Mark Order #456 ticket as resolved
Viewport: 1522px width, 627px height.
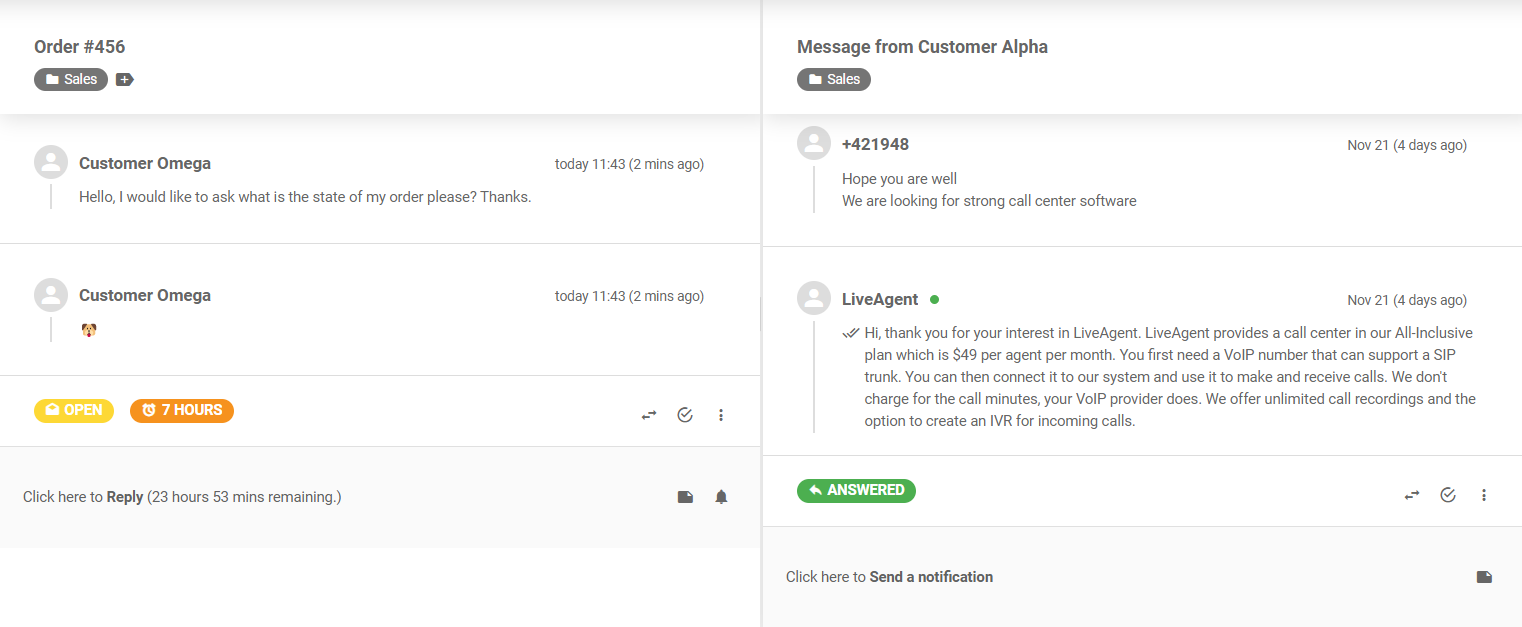click(685, 415)
